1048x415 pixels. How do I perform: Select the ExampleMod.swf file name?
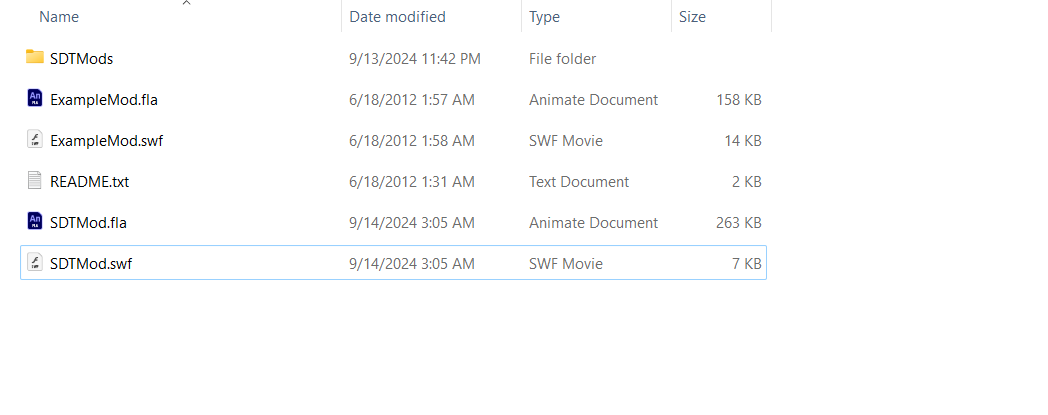coord(106,141)
